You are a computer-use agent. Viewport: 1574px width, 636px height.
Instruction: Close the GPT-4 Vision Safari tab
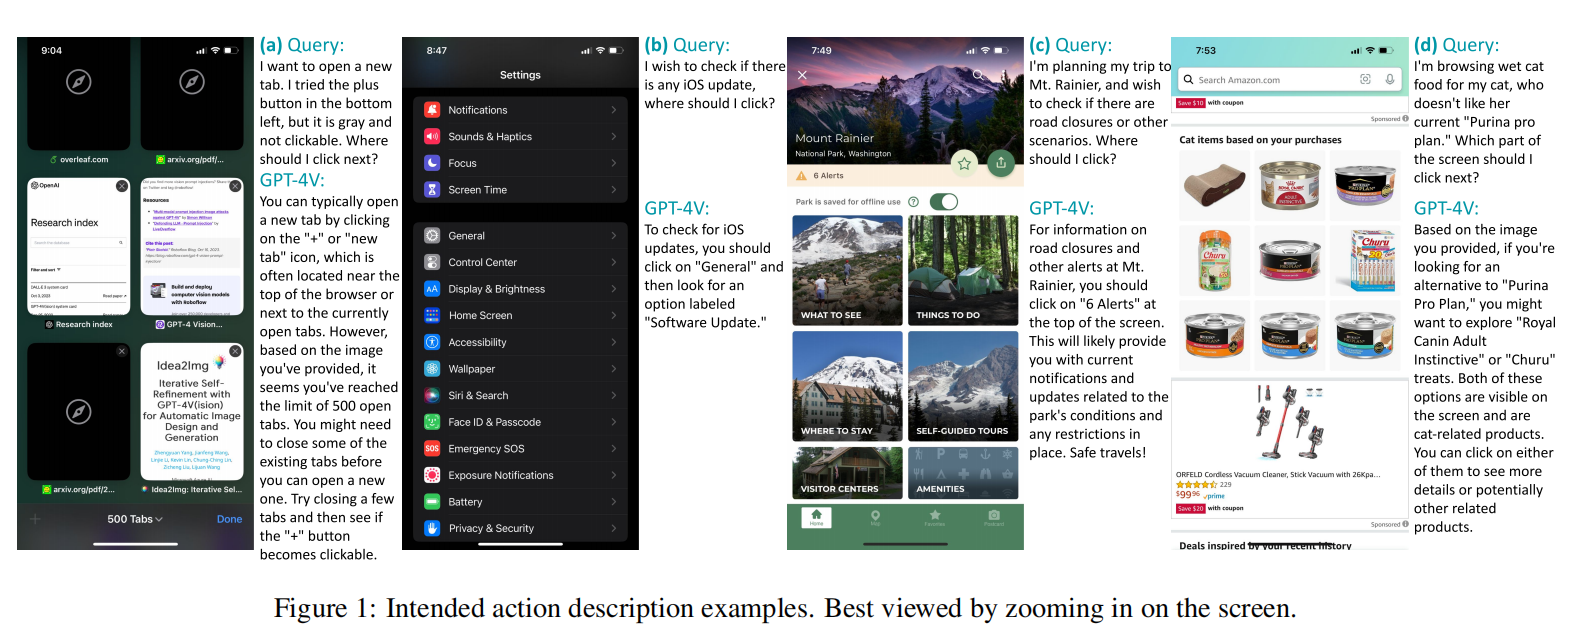click(235, 186)
